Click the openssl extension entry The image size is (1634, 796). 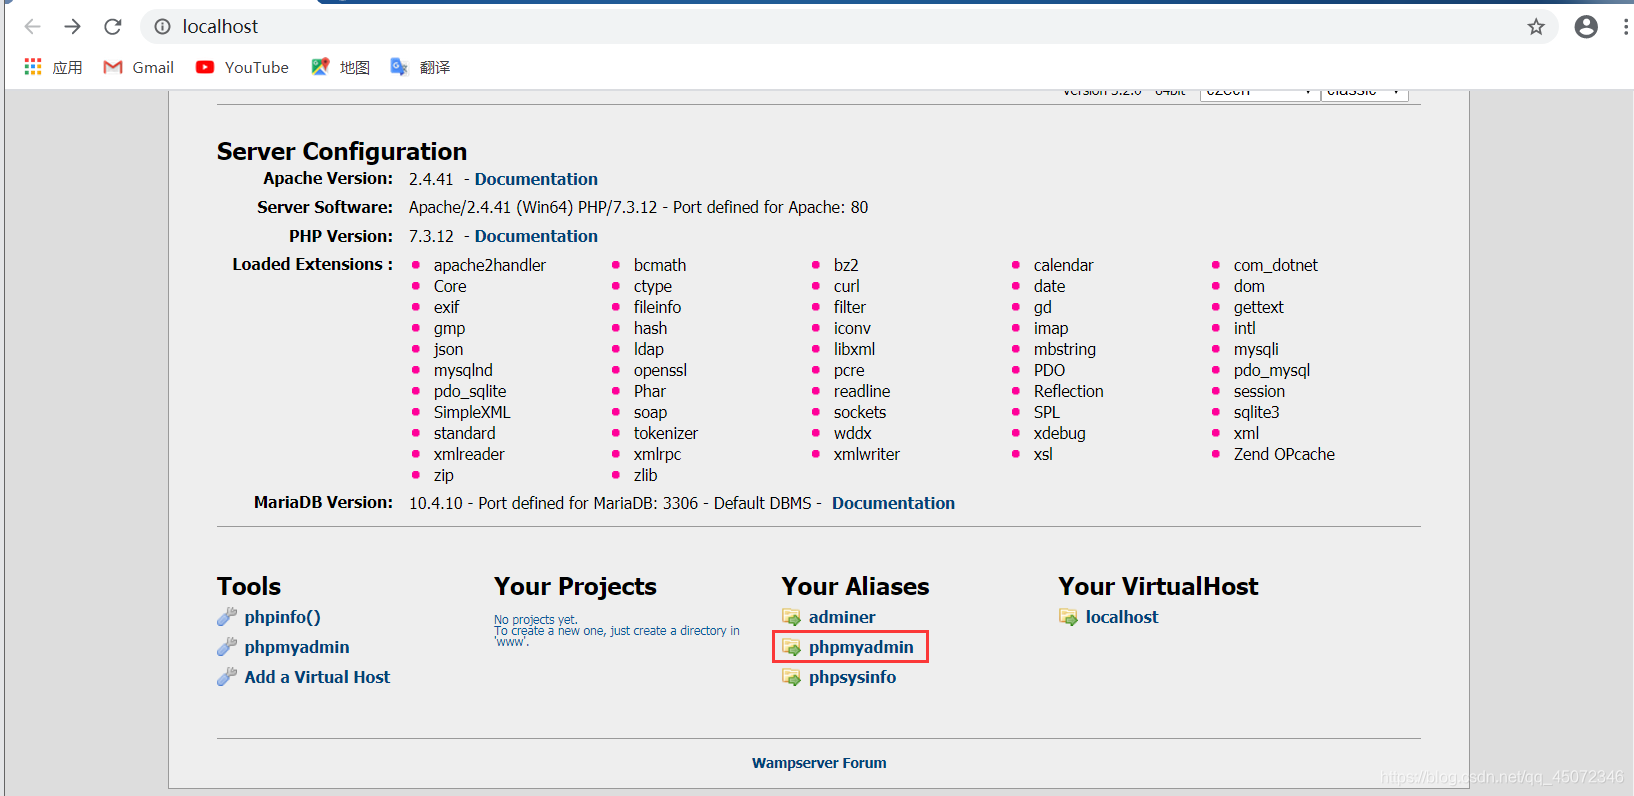(660, 370)
